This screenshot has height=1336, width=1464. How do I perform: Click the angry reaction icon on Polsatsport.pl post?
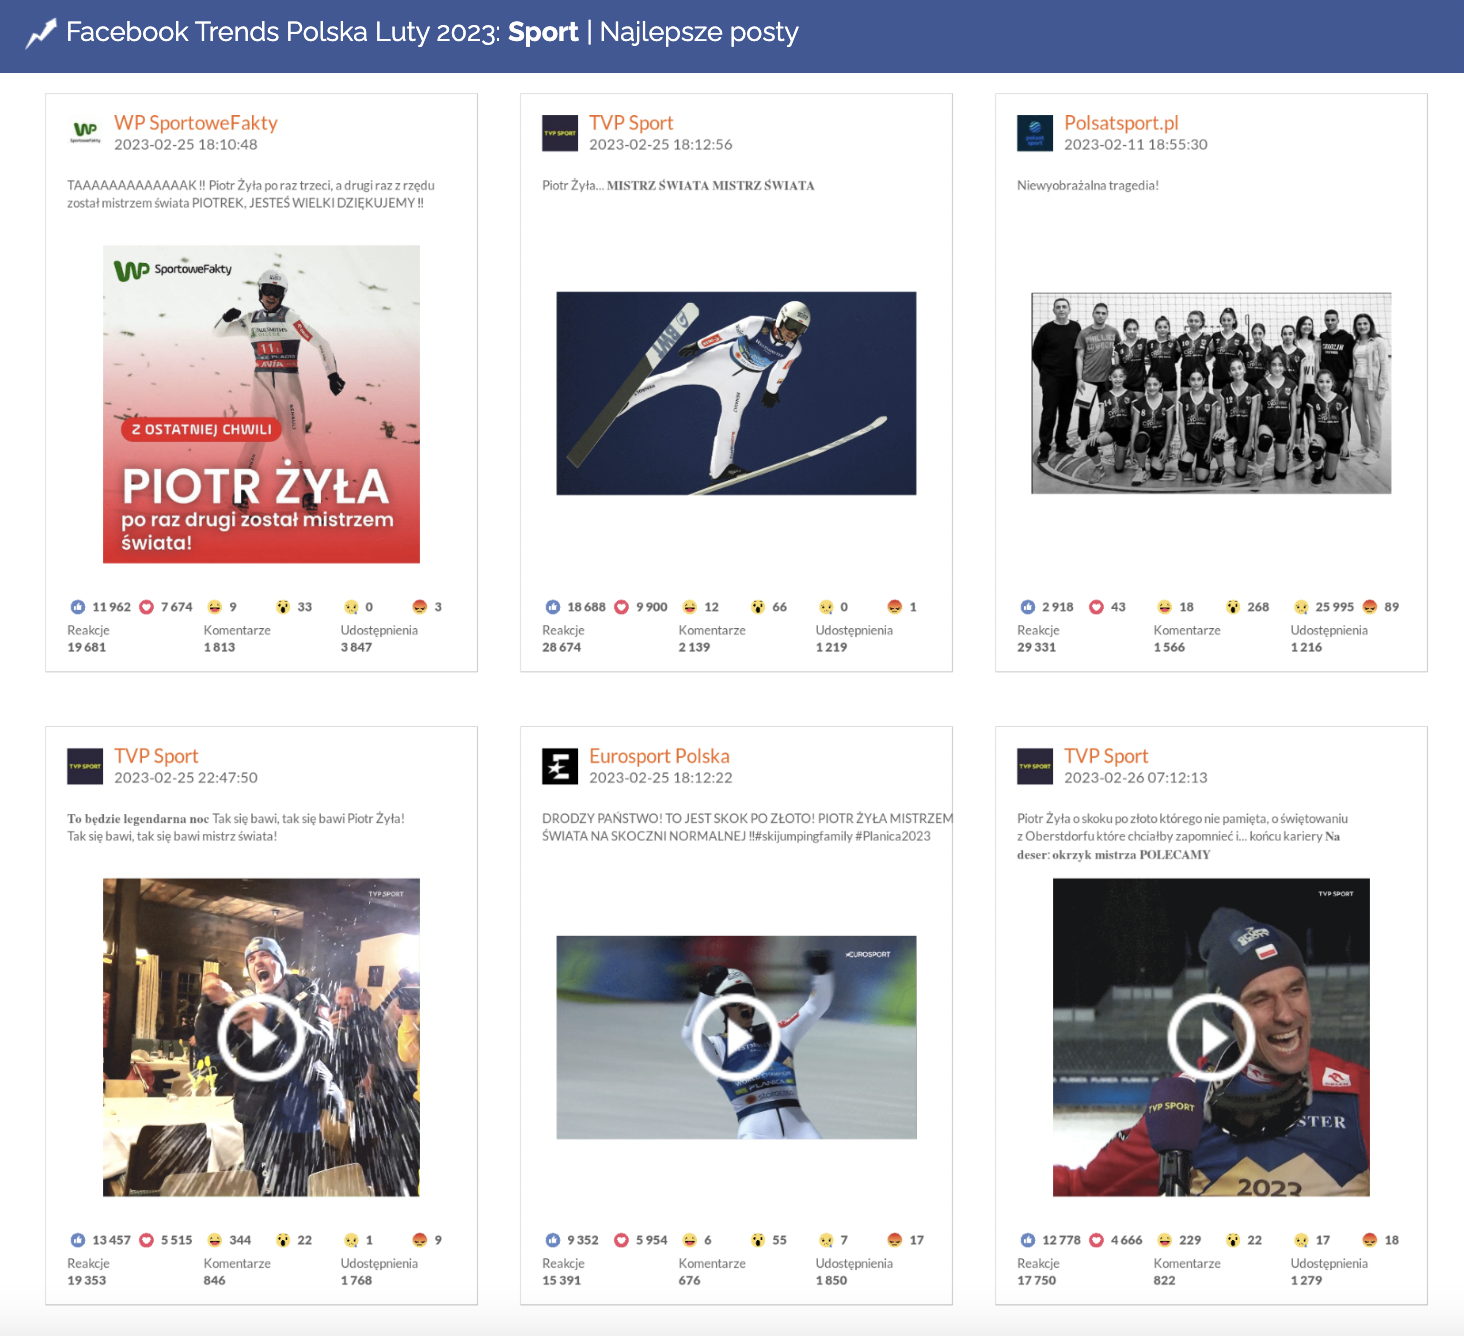(x=1370, y=607)
